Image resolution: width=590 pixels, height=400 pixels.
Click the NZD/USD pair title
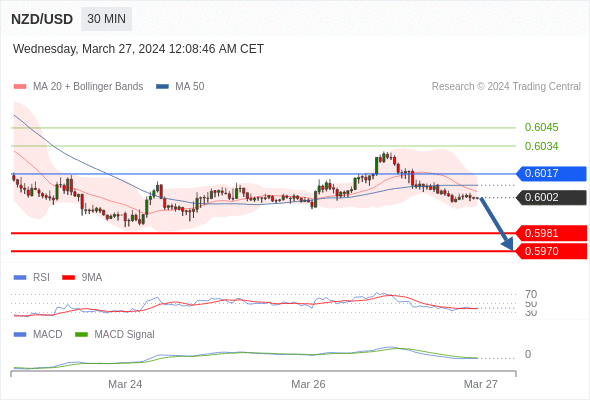(x=42, y=19)
